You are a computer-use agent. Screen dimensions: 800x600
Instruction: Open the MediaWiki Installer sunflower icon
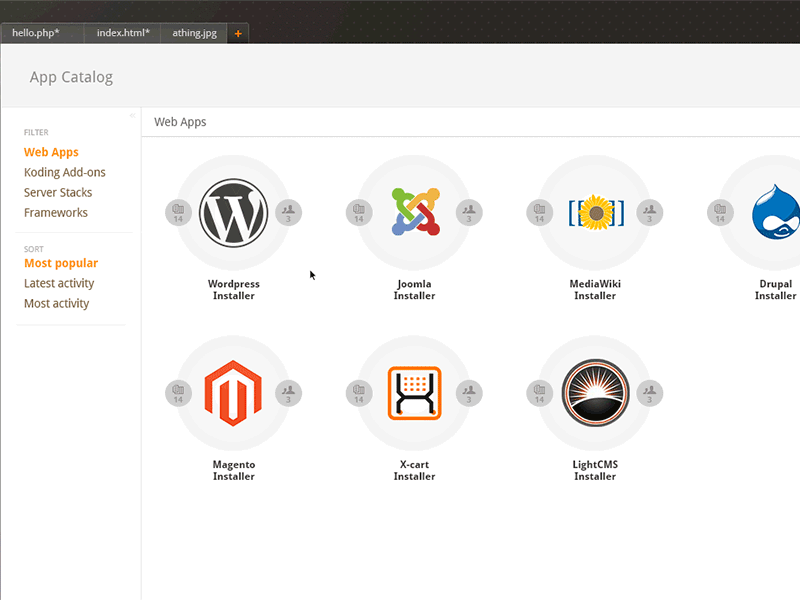point(595,212)
